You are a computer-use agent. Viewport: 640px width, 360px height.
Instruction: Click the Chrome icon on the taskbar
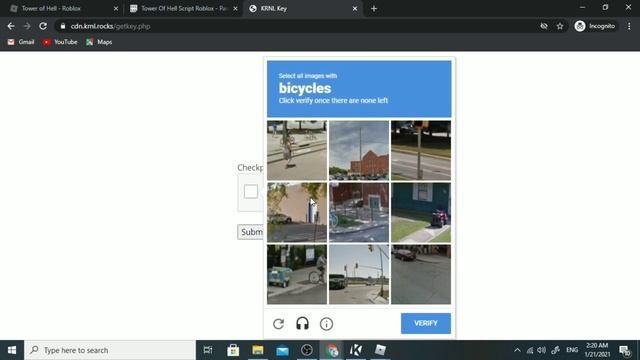[332, 350]
